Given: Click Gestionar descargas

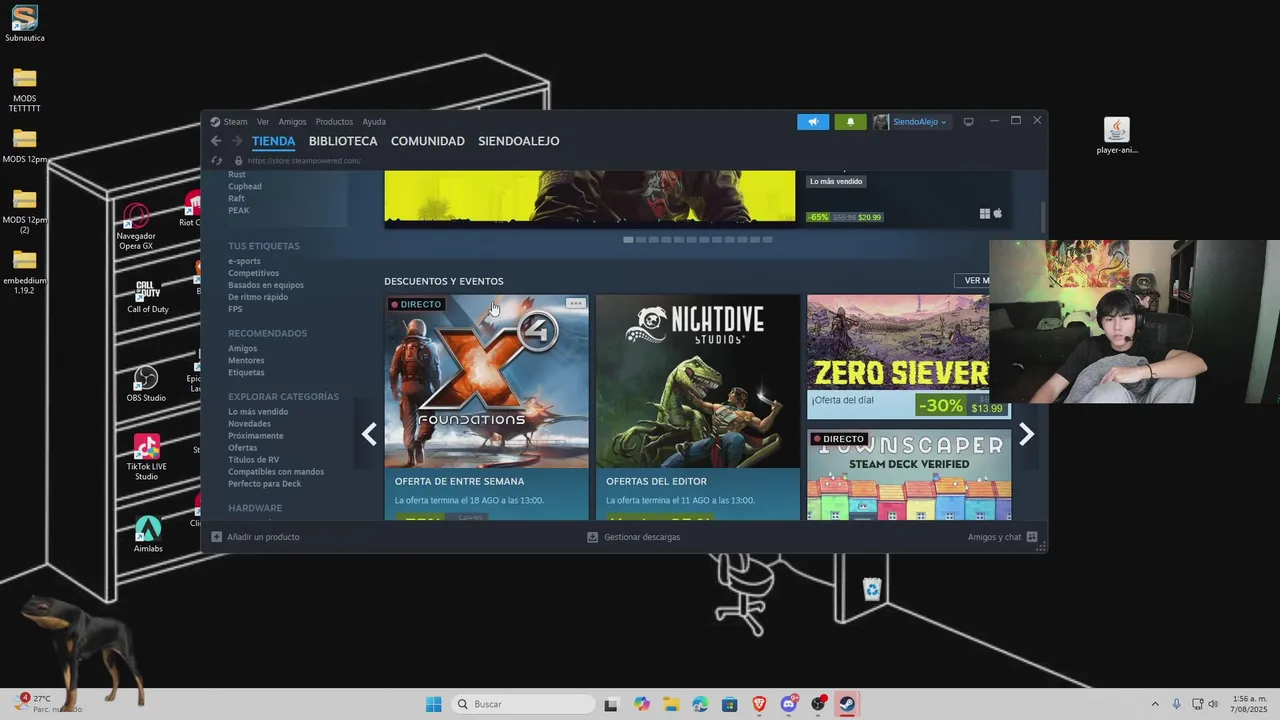Looking at the screenshot, I should click(642, 537).
